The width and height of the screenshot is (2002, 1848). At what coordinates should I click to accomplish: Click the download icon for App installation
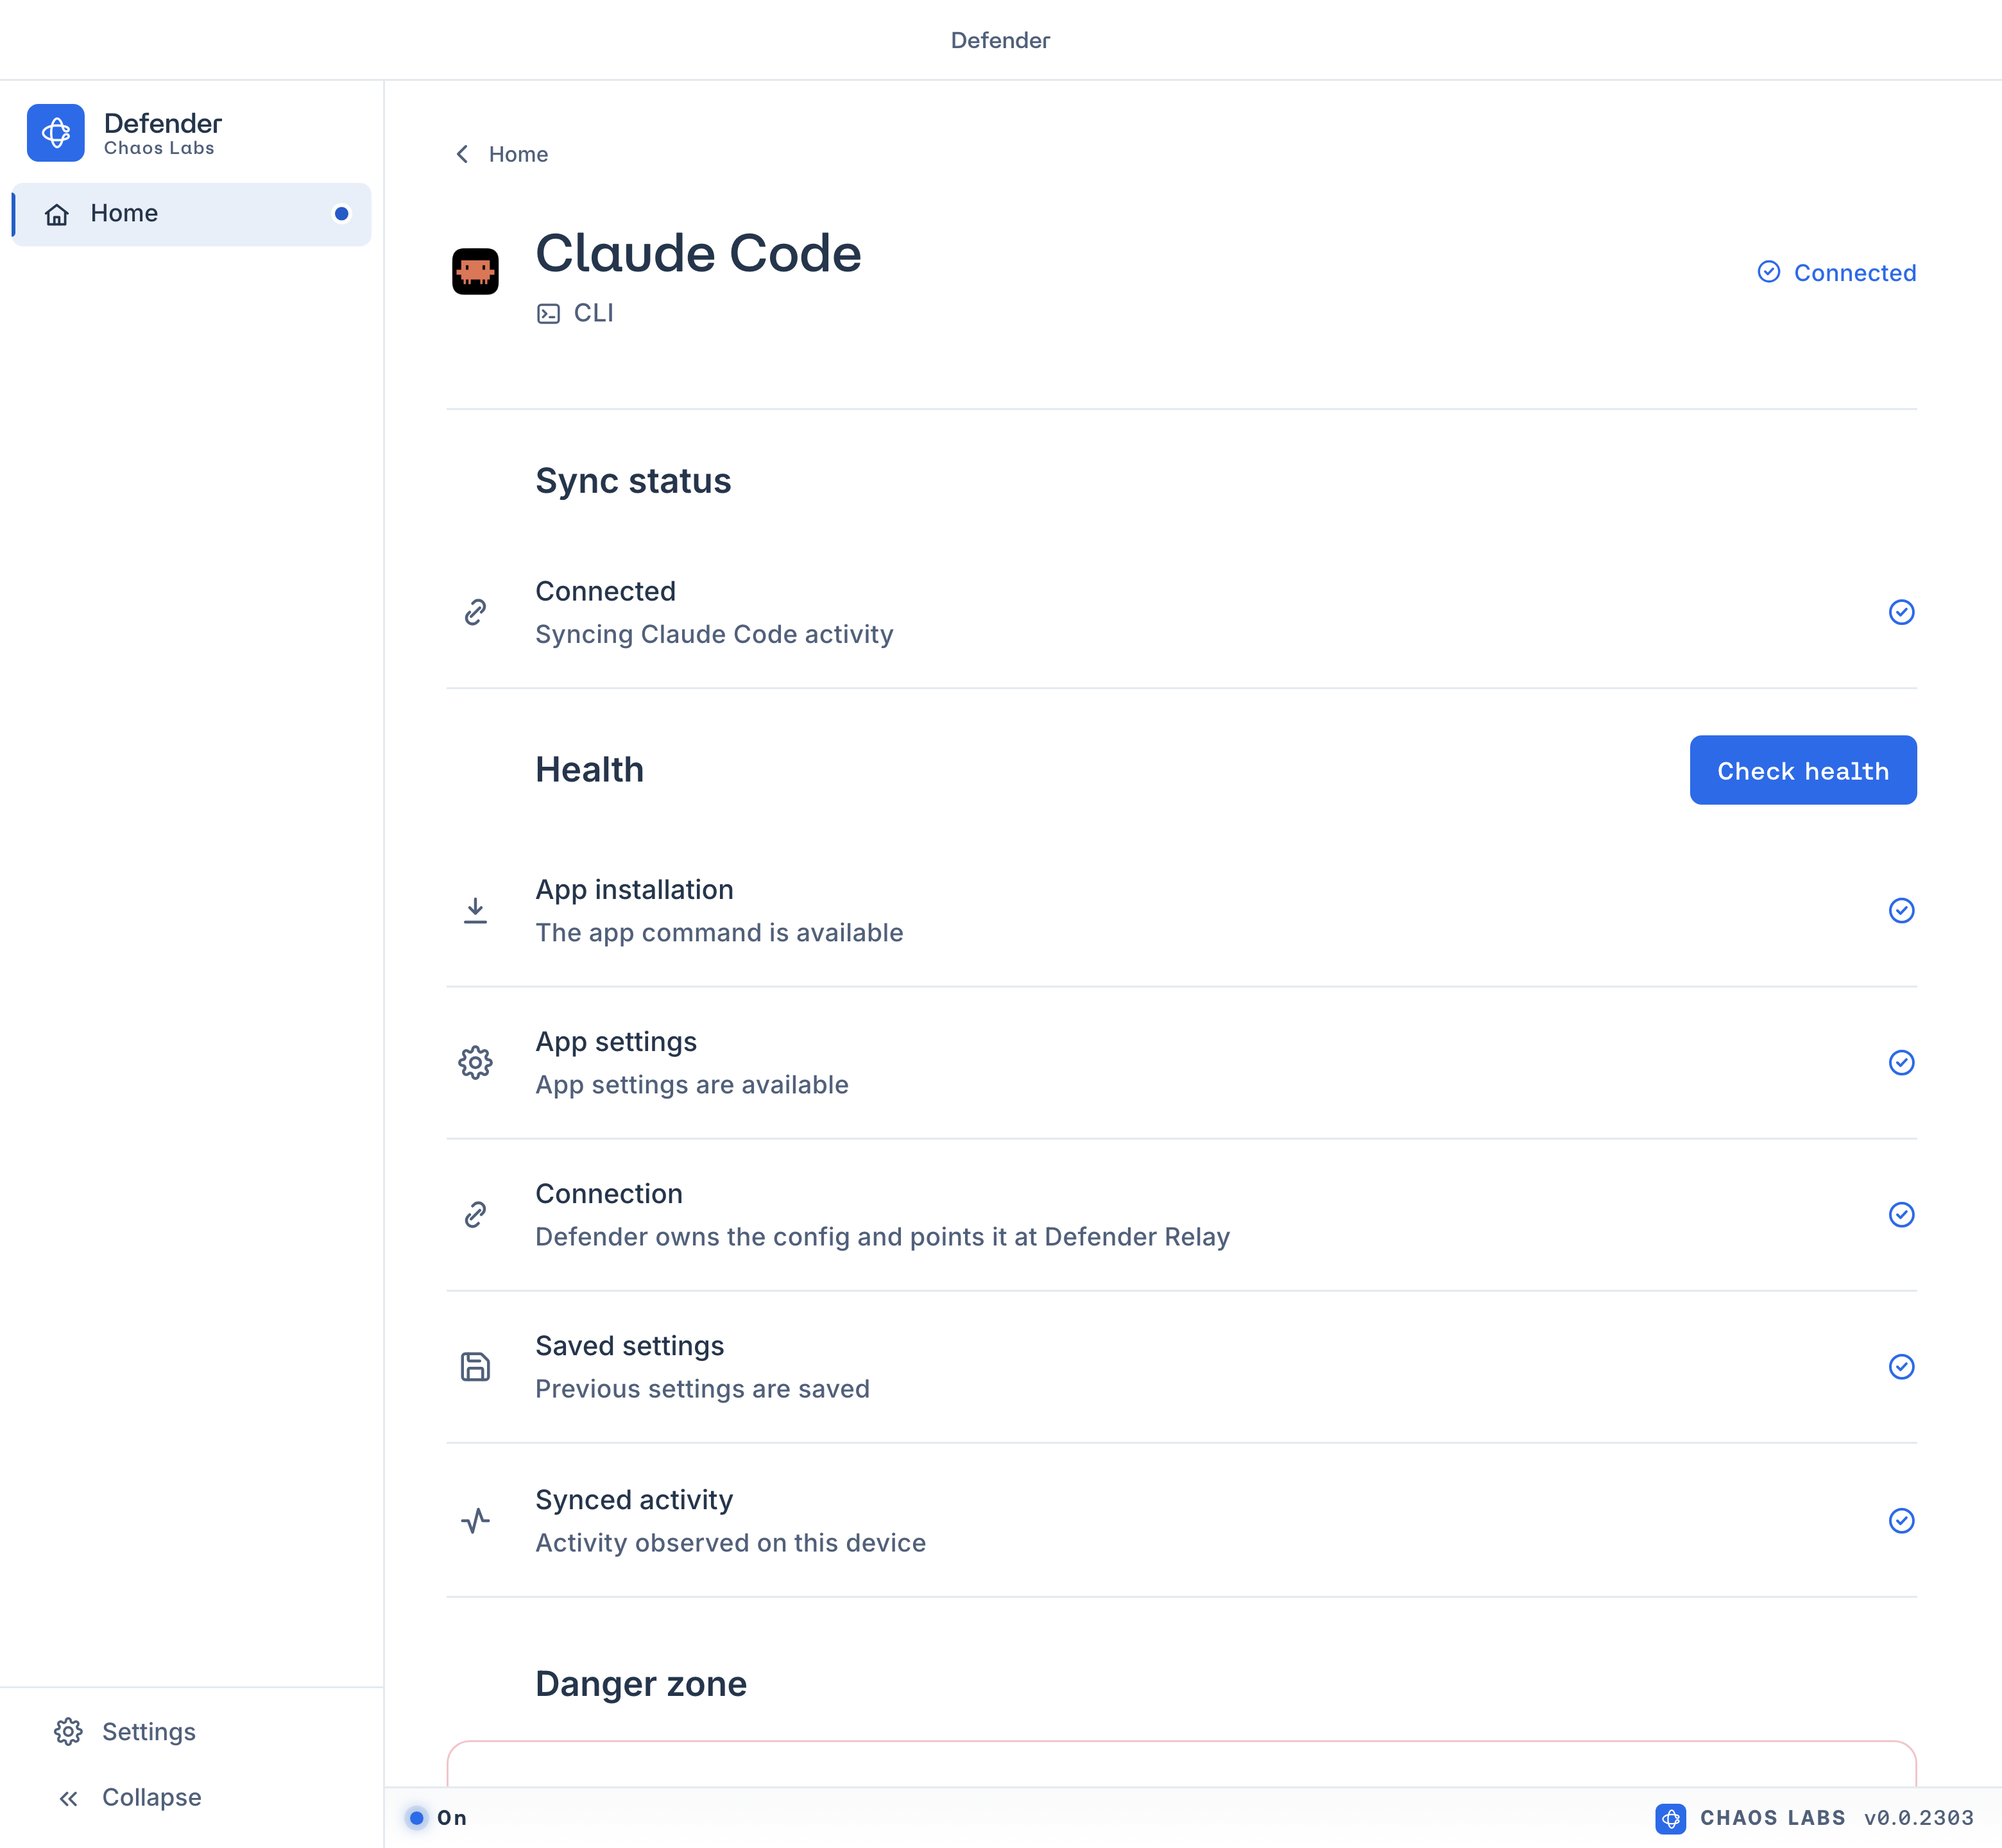(x=475, y=911)
